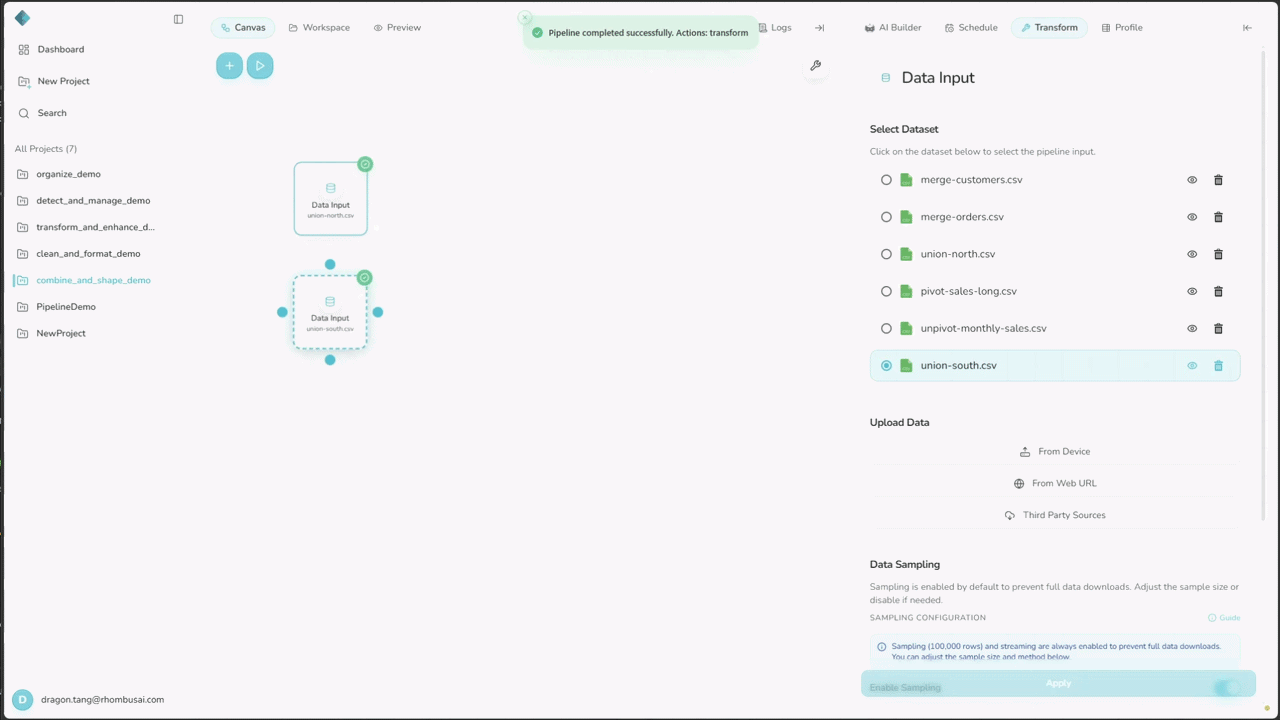Click the arrow icon next to Logs
This screenshot has height=720, width=1280.
(x=819, y=28)
